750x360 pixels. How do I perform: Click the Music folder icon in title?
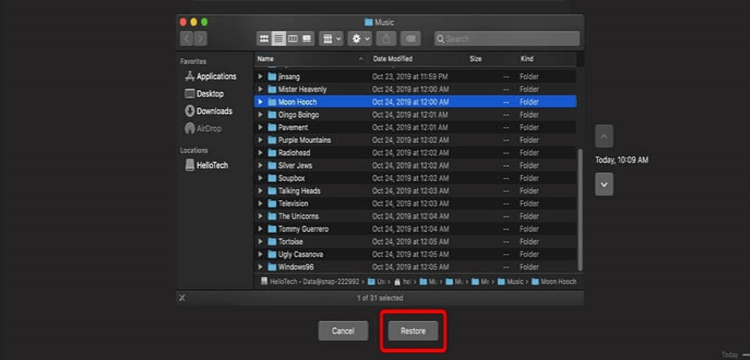(x=368, y=22)
